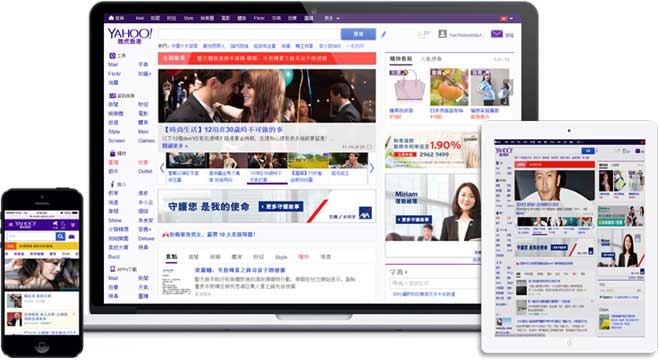Tap the phone's physical home button

(42, 346)
